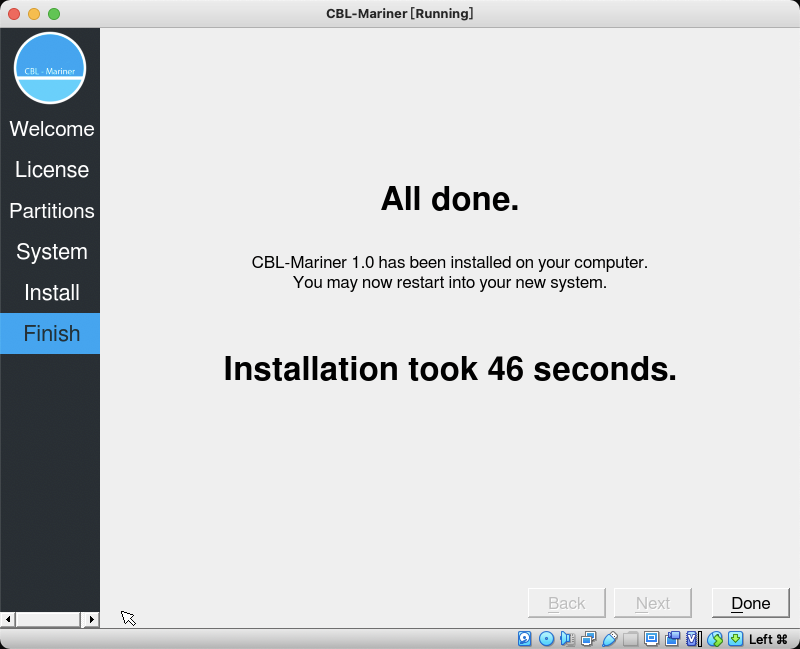
Task: Click 'You may now restart' text line
Action: (x=449, y=282)
